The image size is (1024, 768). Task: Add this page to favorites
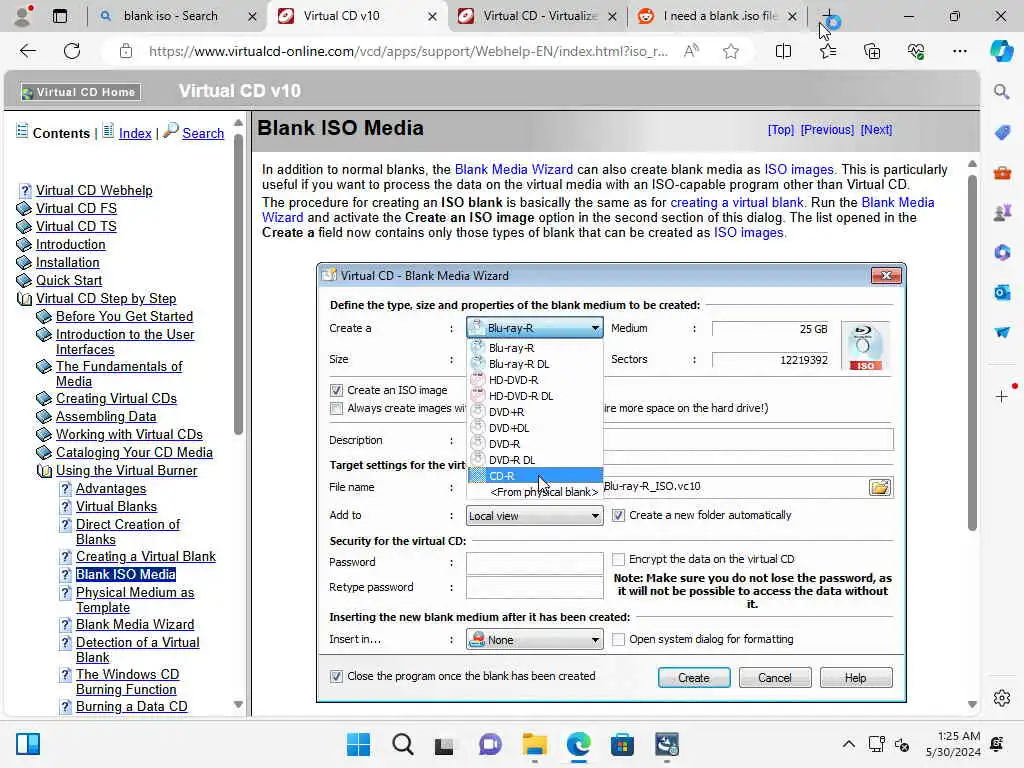[x=731, y=51]
